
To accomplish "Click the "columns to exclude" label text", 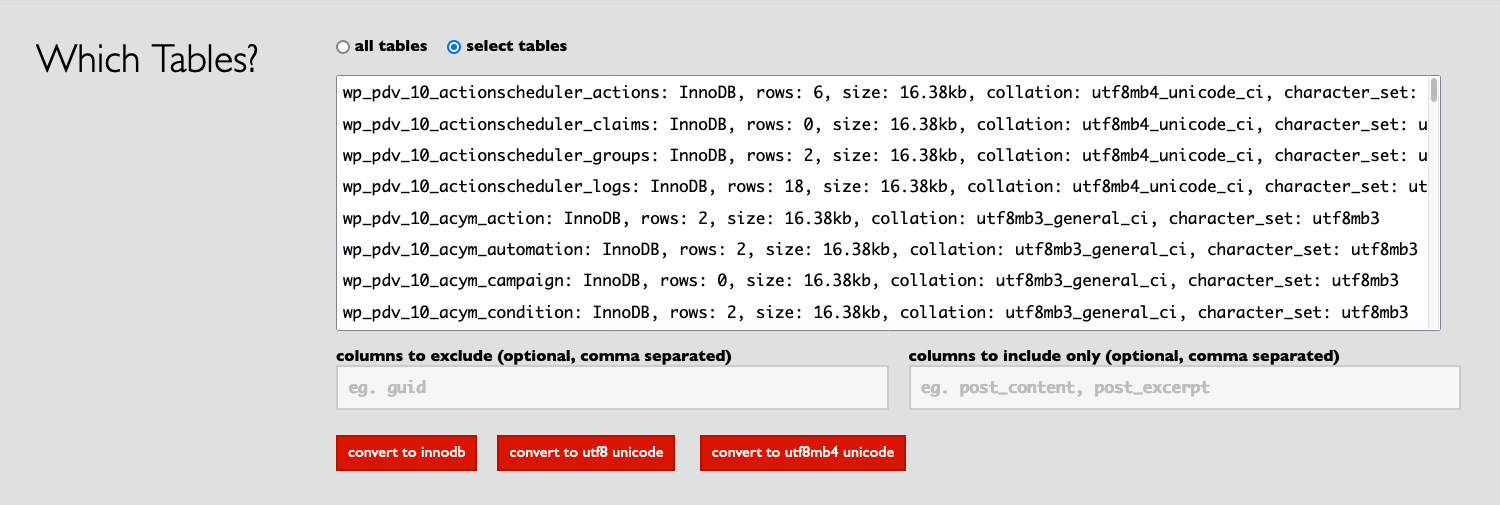I will [533, 356].
